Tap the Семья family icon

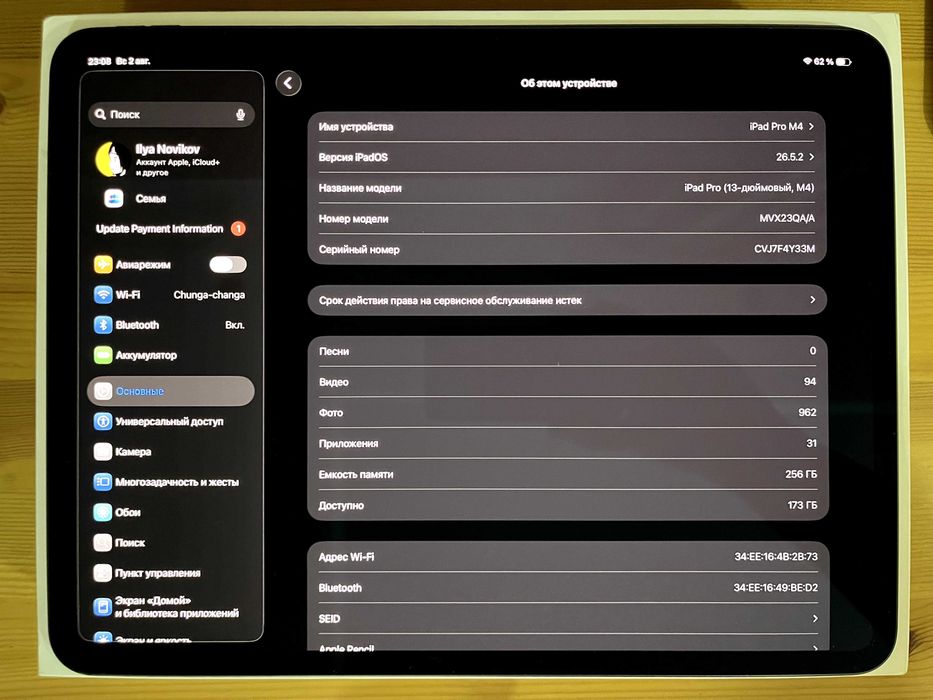113,198
